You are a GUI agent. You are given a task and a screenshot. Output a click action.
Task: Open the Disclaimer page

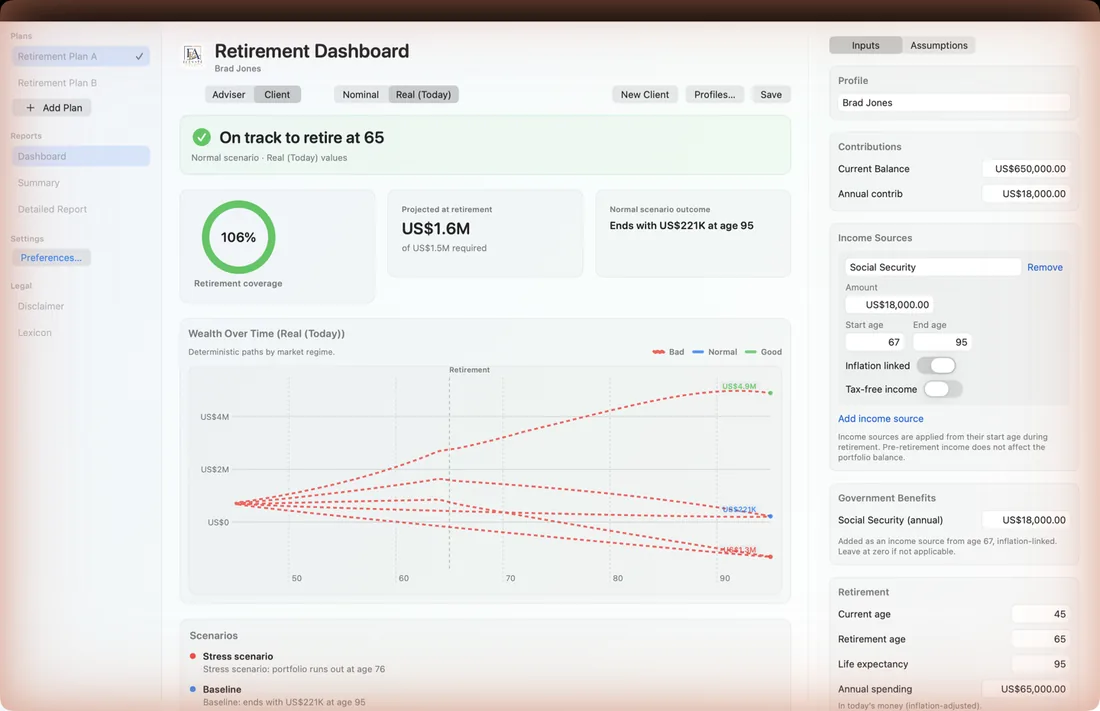pos(81,306)
